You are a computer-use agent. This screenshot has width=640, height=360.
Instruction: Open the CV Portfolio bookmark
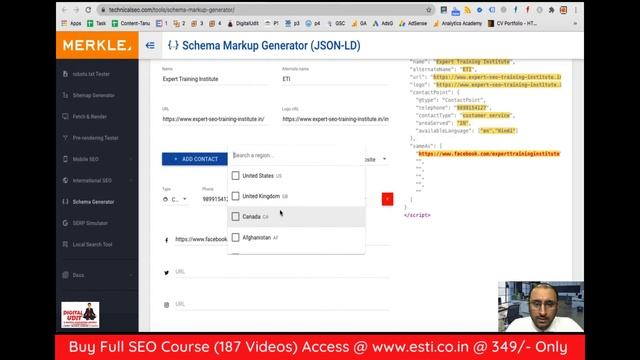512,24
